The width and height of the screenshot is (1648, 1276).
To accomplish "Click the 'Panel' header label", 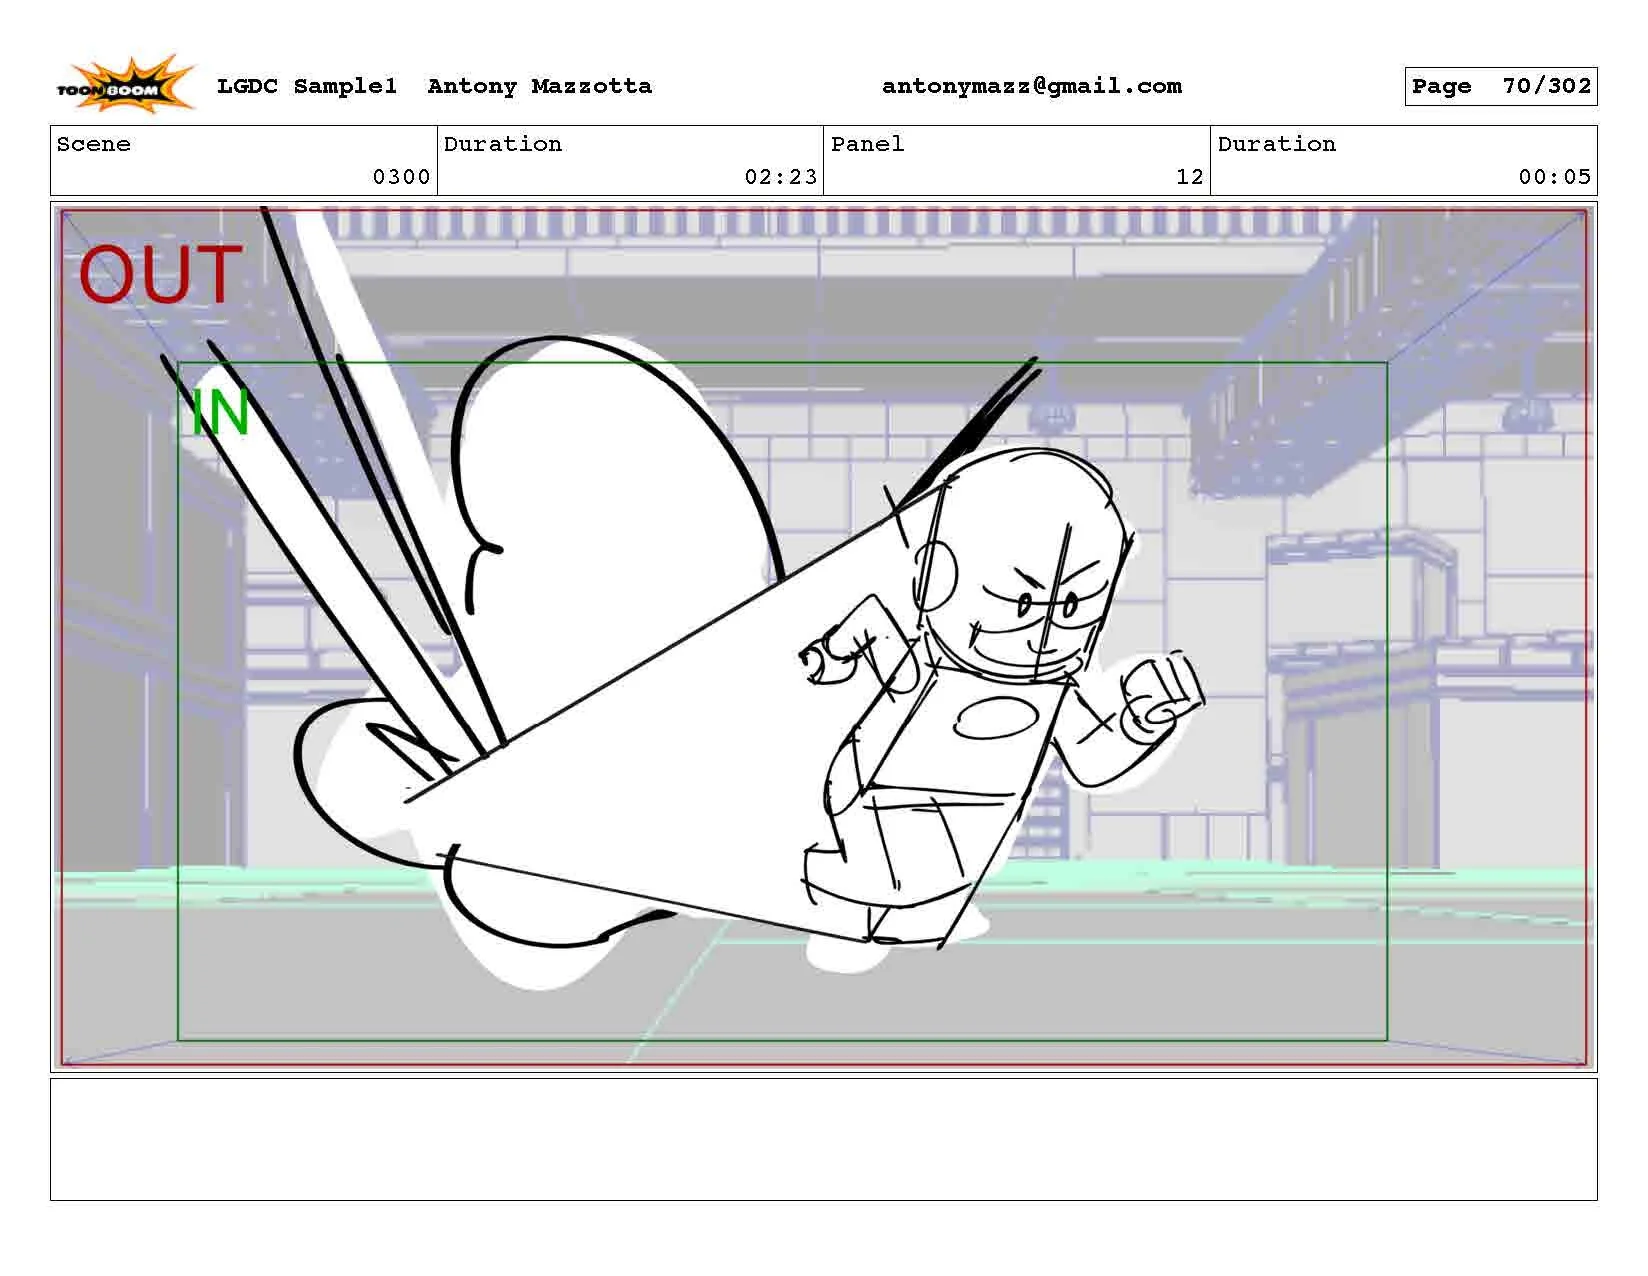I will tap(867, 144).
